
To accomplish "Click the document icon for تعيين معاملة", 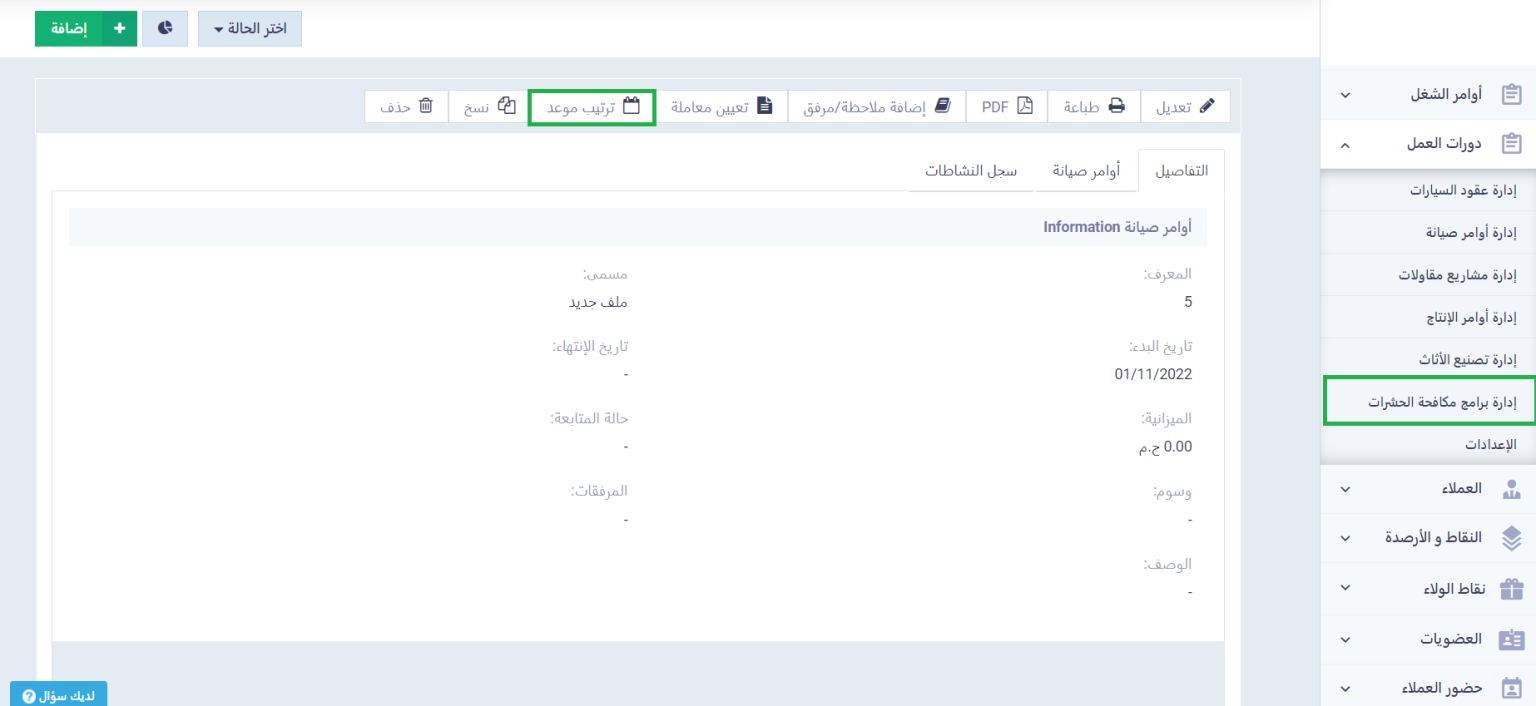I will pyautogui.click(x=765, y=106).
